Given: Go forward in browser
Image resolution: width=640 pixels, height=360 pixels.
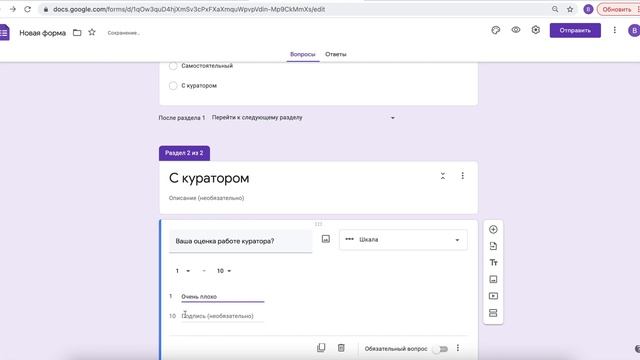Looking at the screenshot, I should [13, 9].
